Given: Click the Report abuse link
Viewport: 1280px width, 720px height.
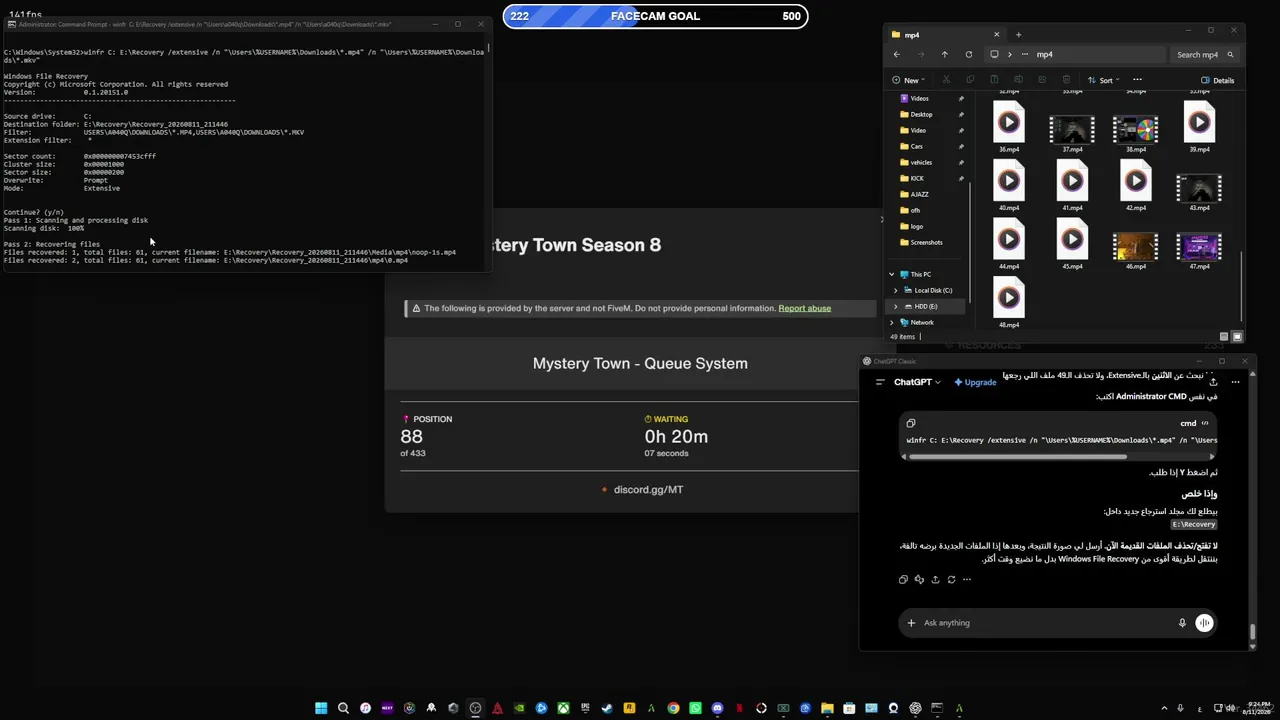Looking at the screenshot, I should [x=805, y=308].
